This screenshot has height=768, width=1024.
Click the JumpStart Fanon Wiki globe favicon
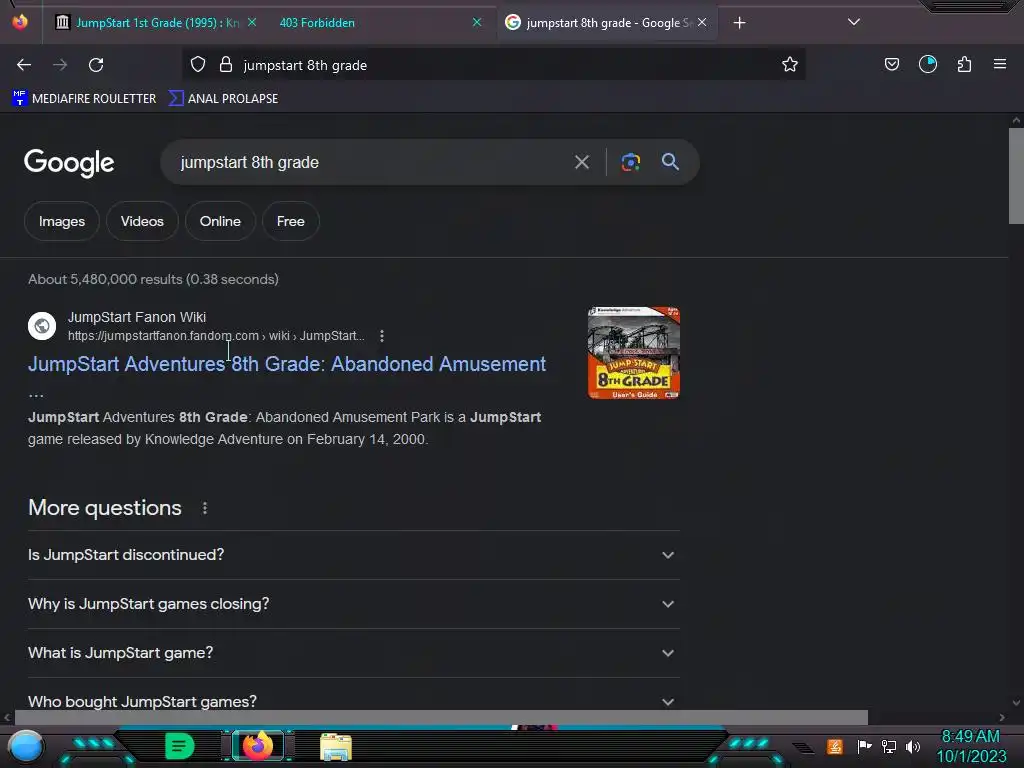pyautogui.click(x=42, y=325)
